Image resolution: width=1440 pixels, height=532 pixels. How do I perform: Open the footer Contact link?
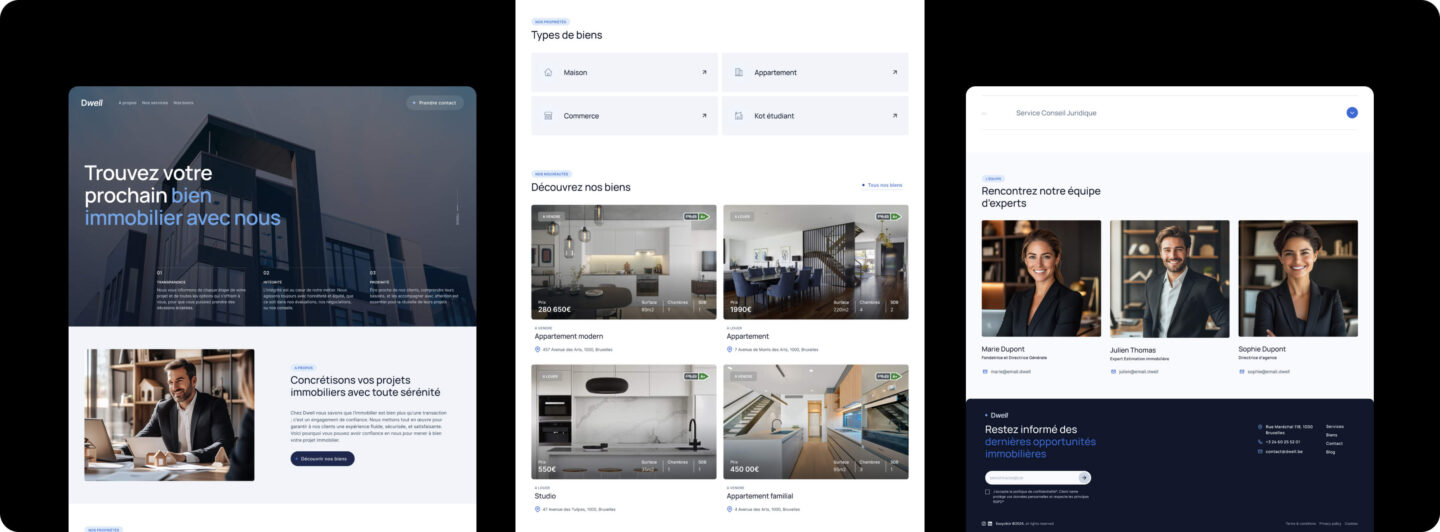pos(1334,443)
